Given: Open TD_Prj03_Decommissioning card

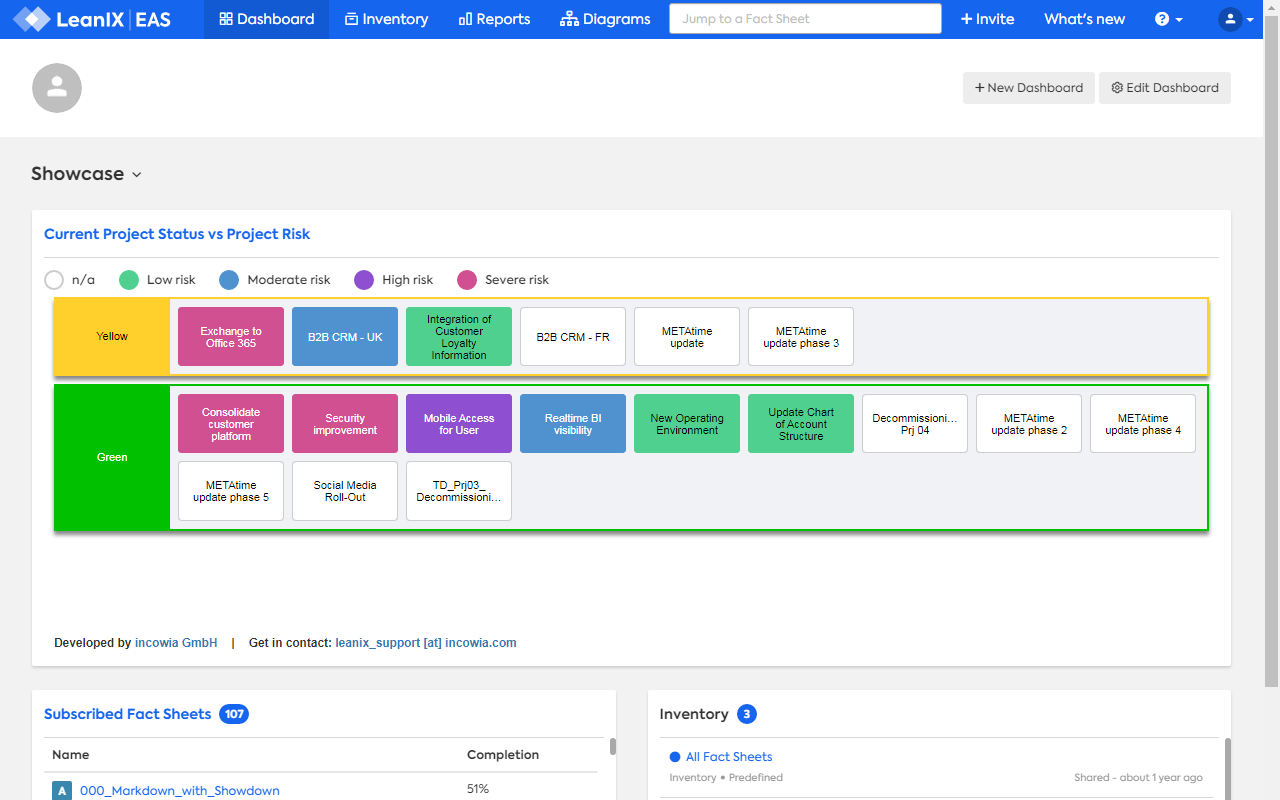Looking at the screenshot, I should click(459, 491).
